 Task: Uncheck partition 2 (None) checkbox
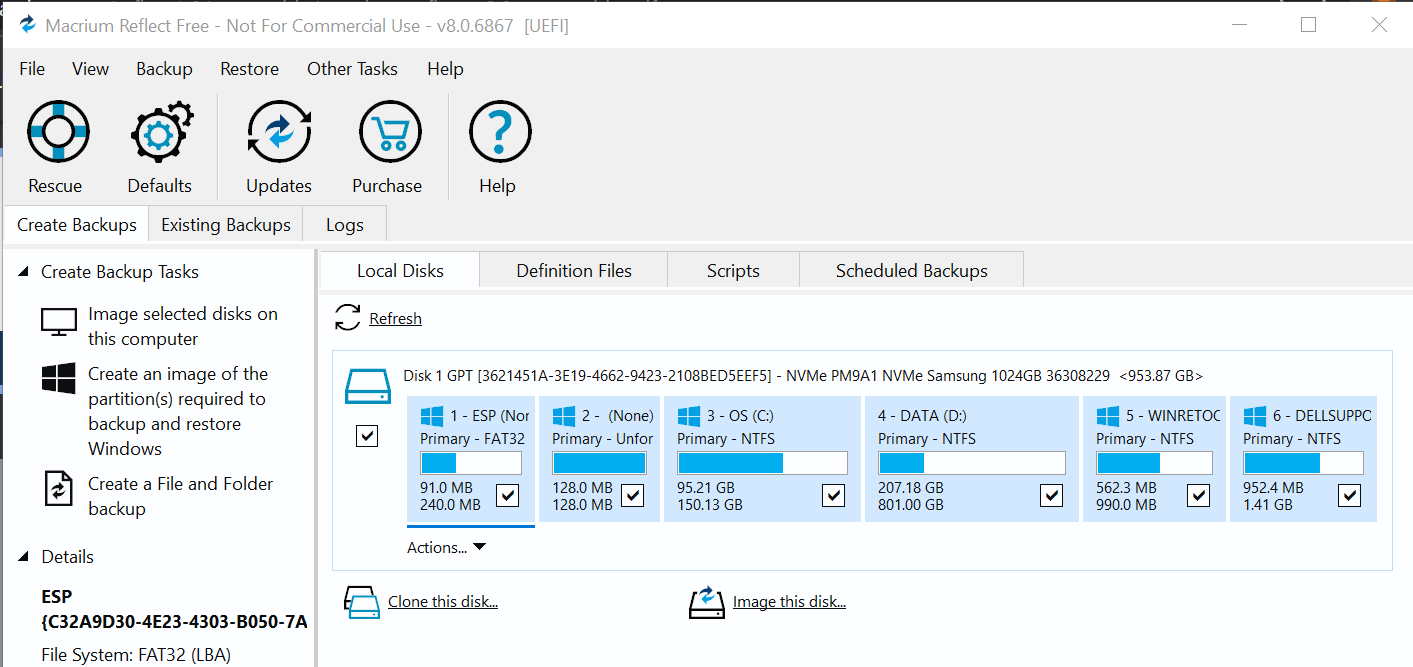pyautogui.click(x=632, y=495)
